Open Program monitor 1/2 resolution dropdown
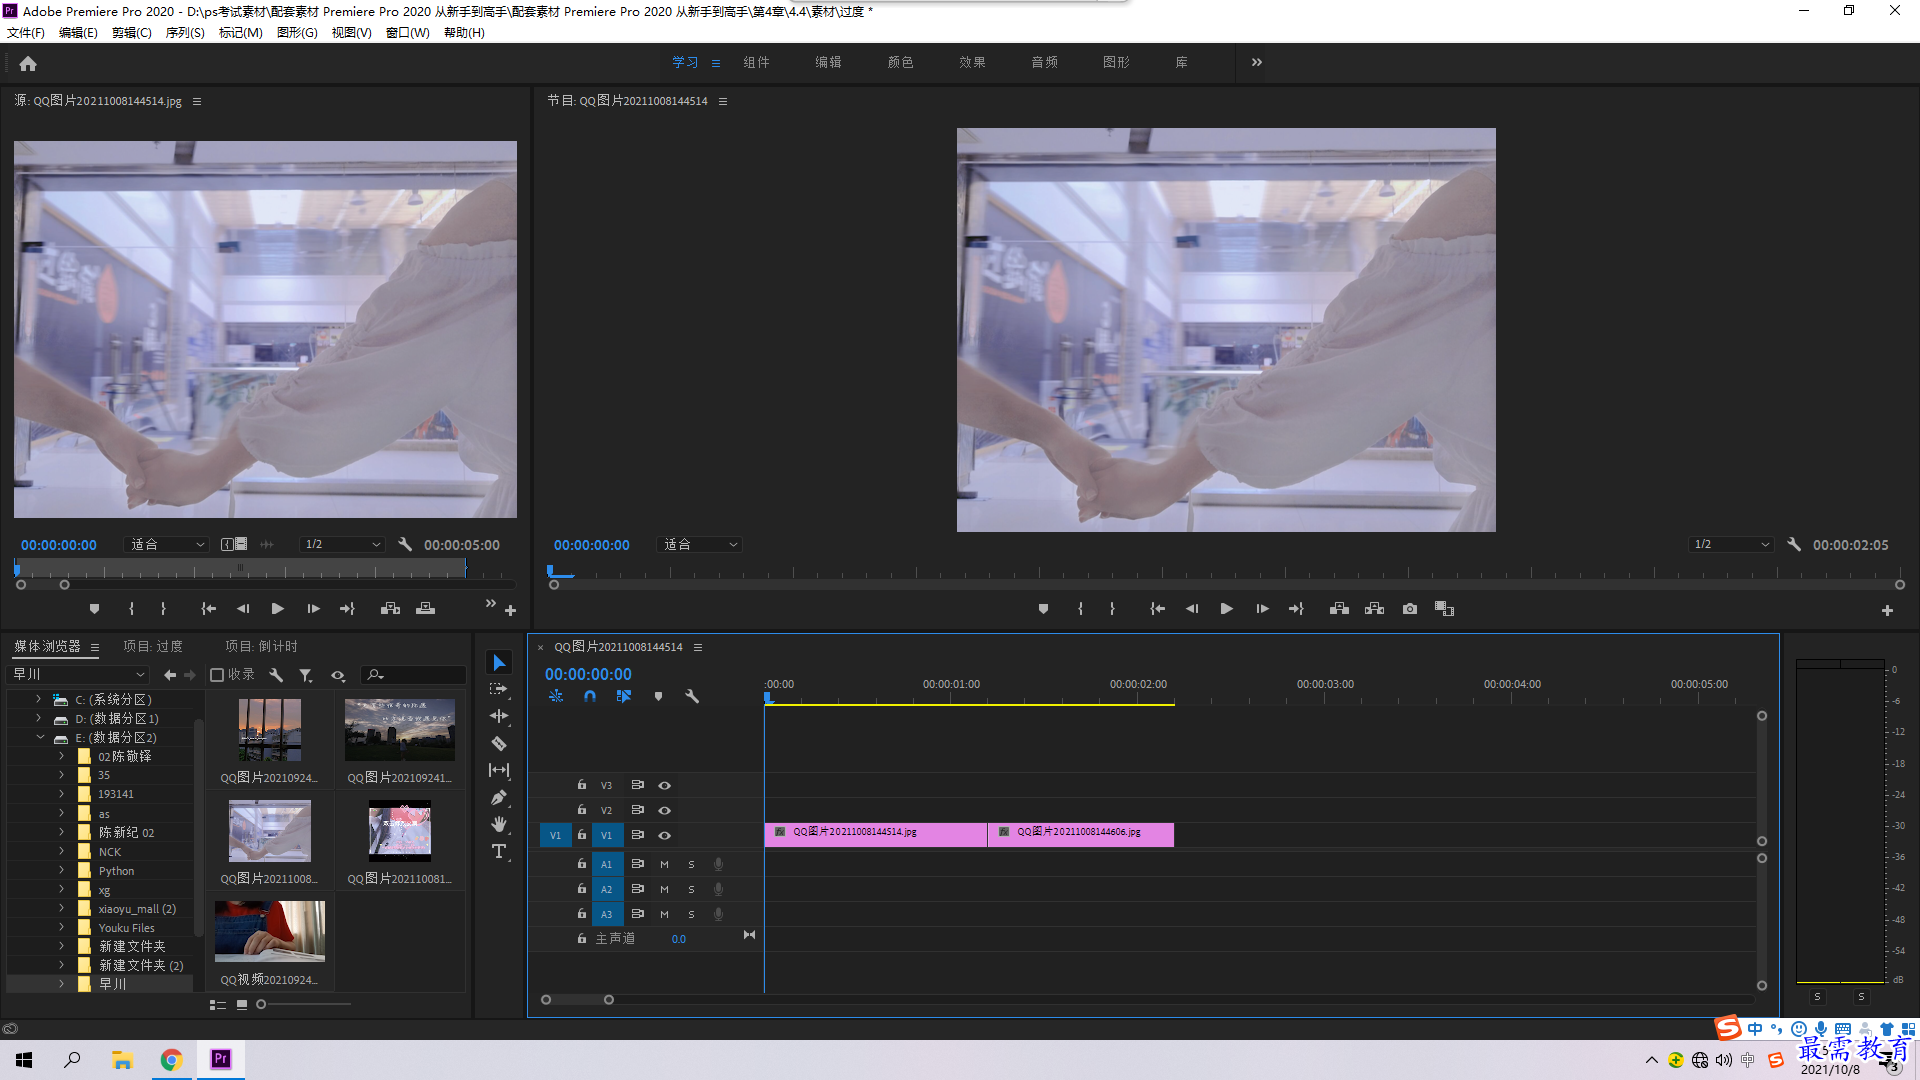Image resolution: width=1920 pixels, height=1080 pixels. (x=1731, y=545)
